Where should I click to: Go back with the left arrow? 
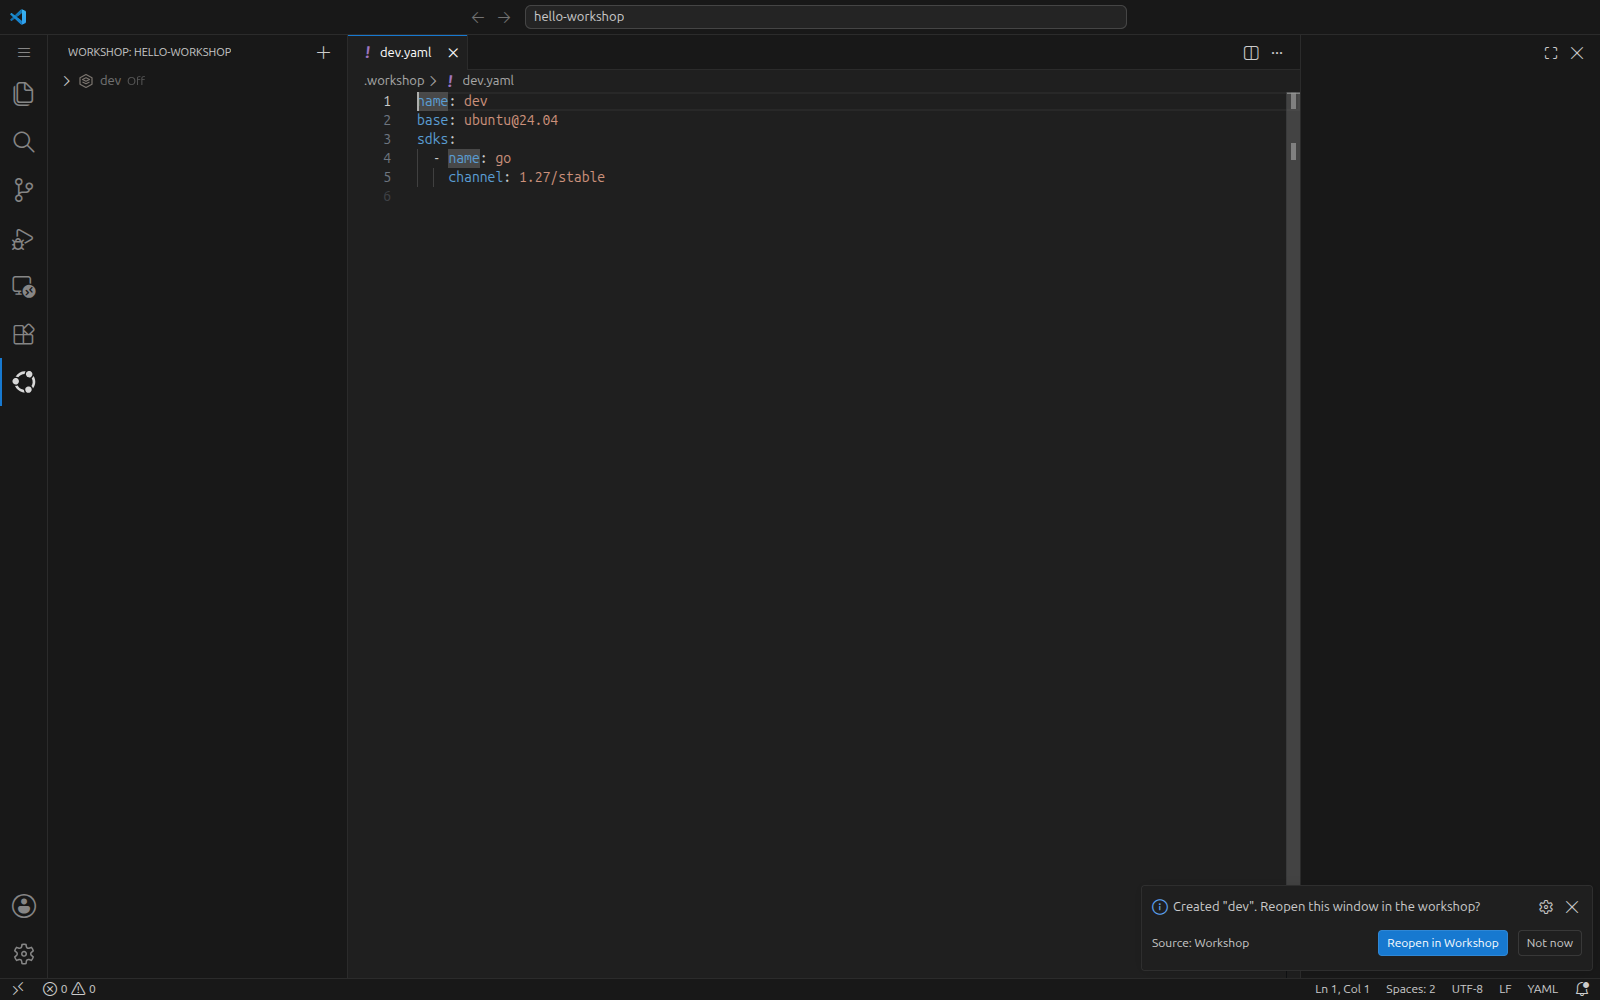[478, 17]
